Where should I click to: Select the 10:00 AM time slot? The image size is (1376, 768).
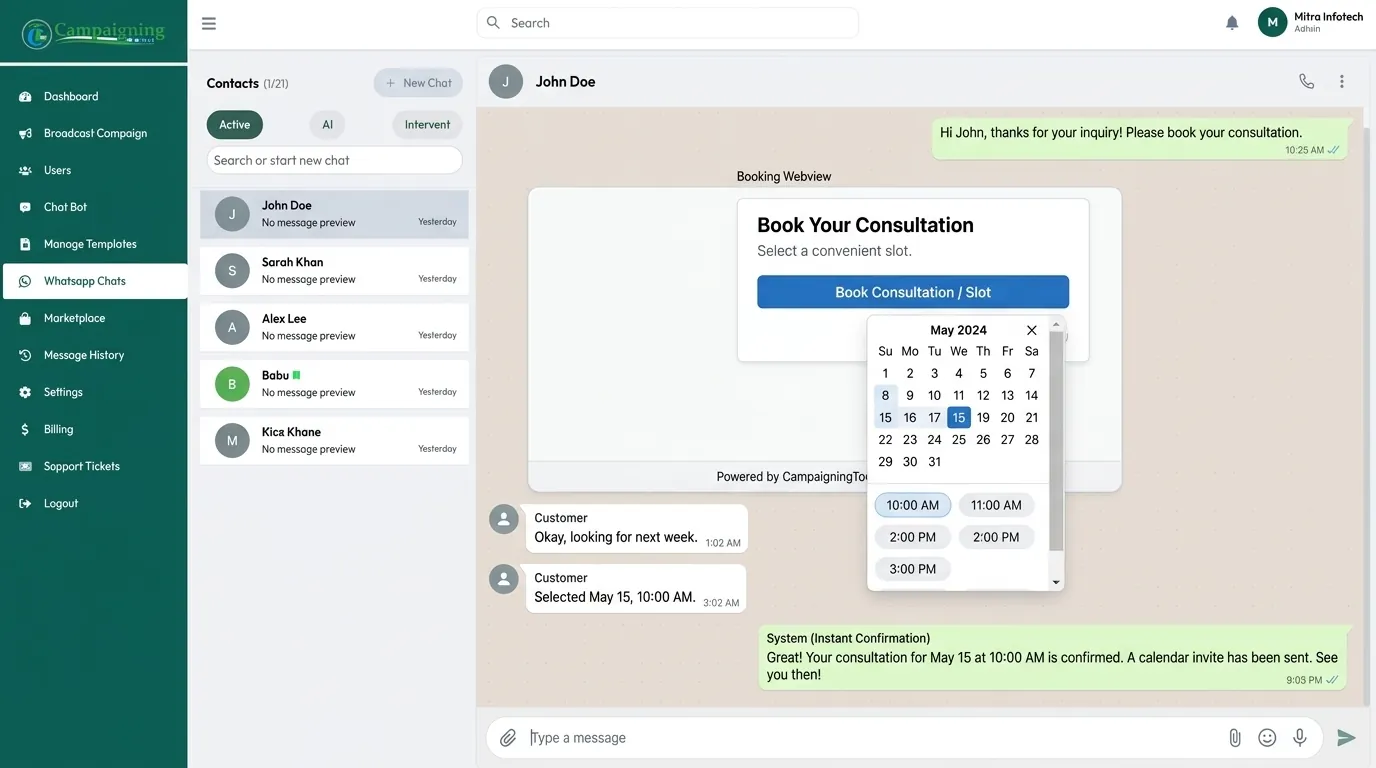[913, 505]
